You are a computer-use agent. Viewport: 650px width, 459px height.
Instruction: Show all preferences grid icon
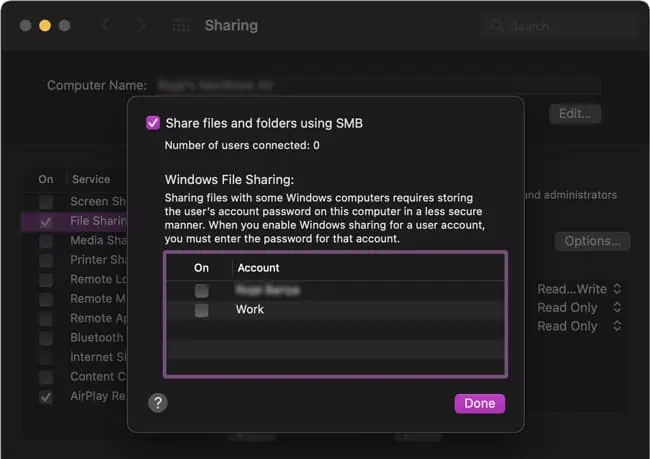(x=182, y=26)
